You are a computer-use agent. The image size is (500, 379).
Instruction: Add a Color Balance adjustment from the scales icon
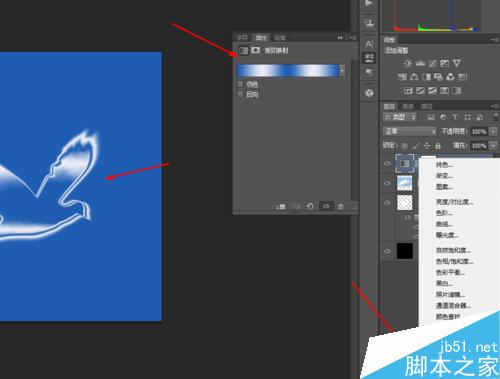tap(414, 77)
